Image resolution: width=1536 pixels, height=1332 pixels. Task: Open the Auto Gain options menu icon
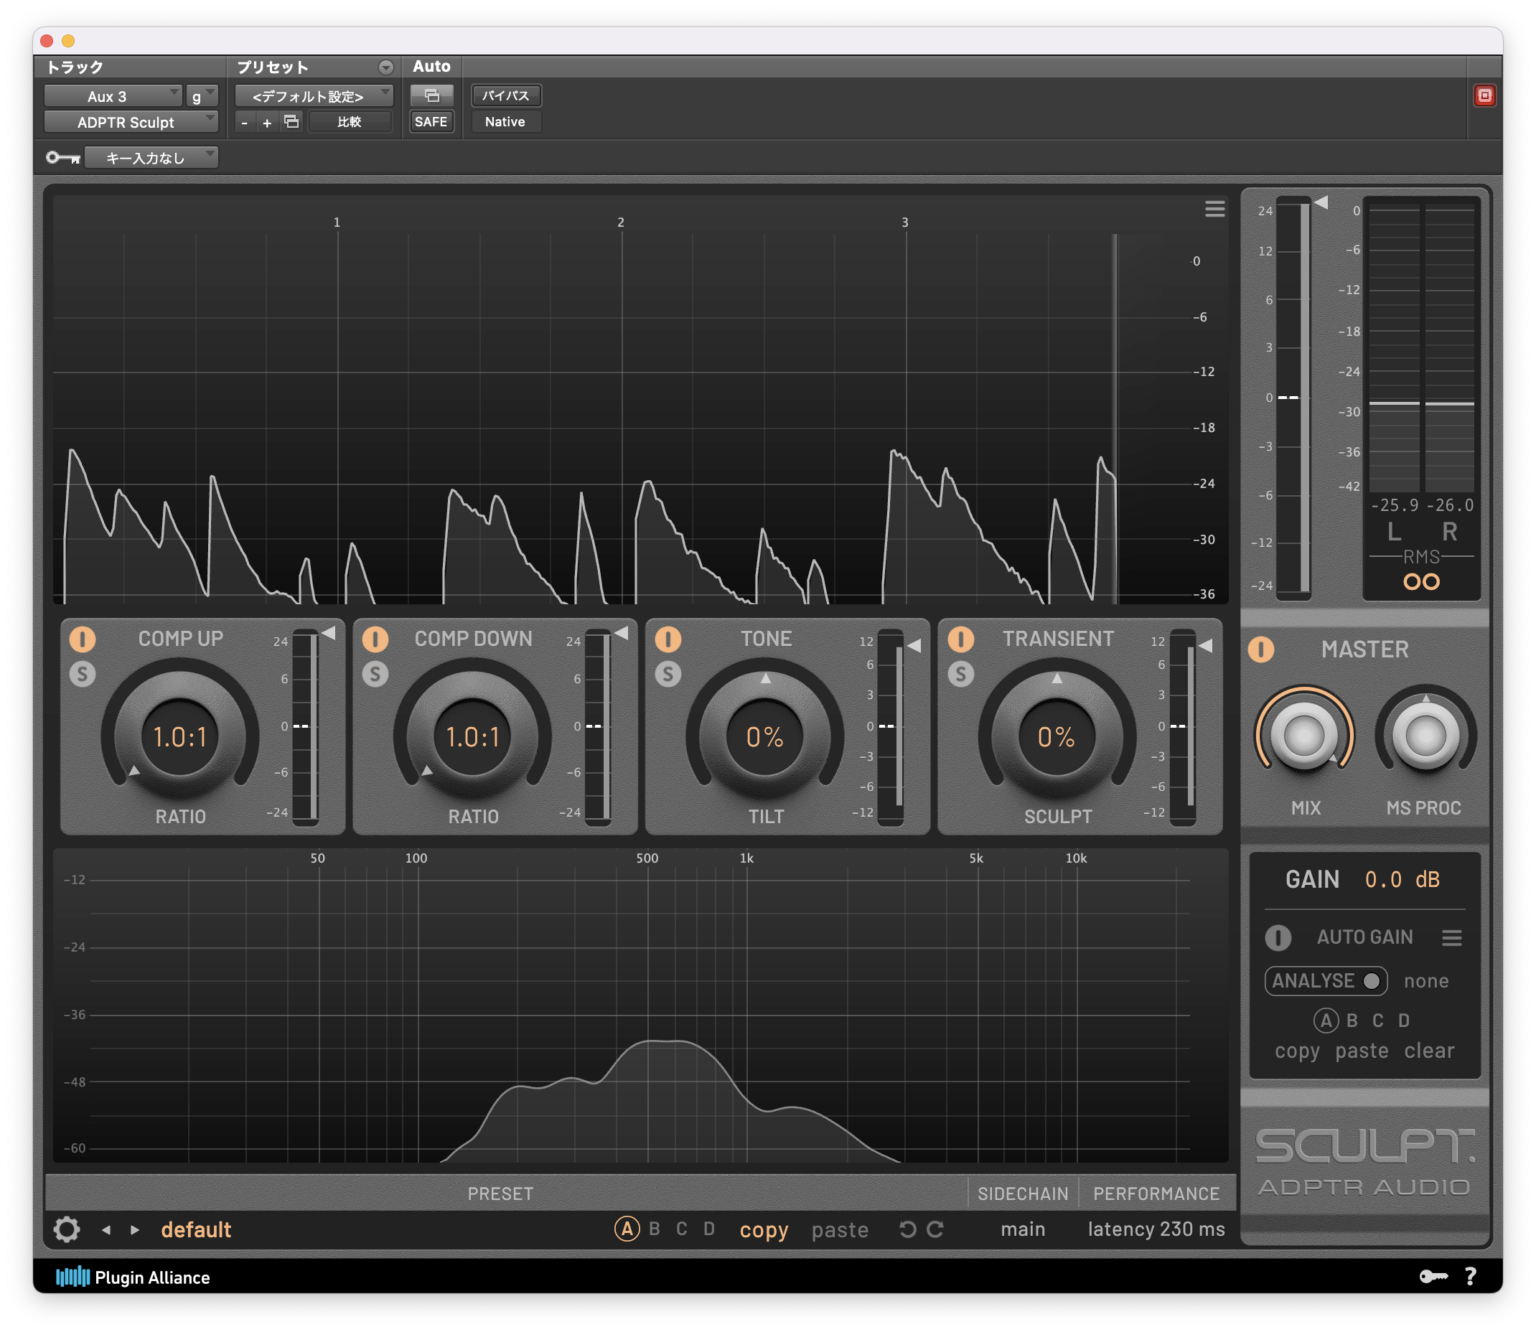(1452, 938)
